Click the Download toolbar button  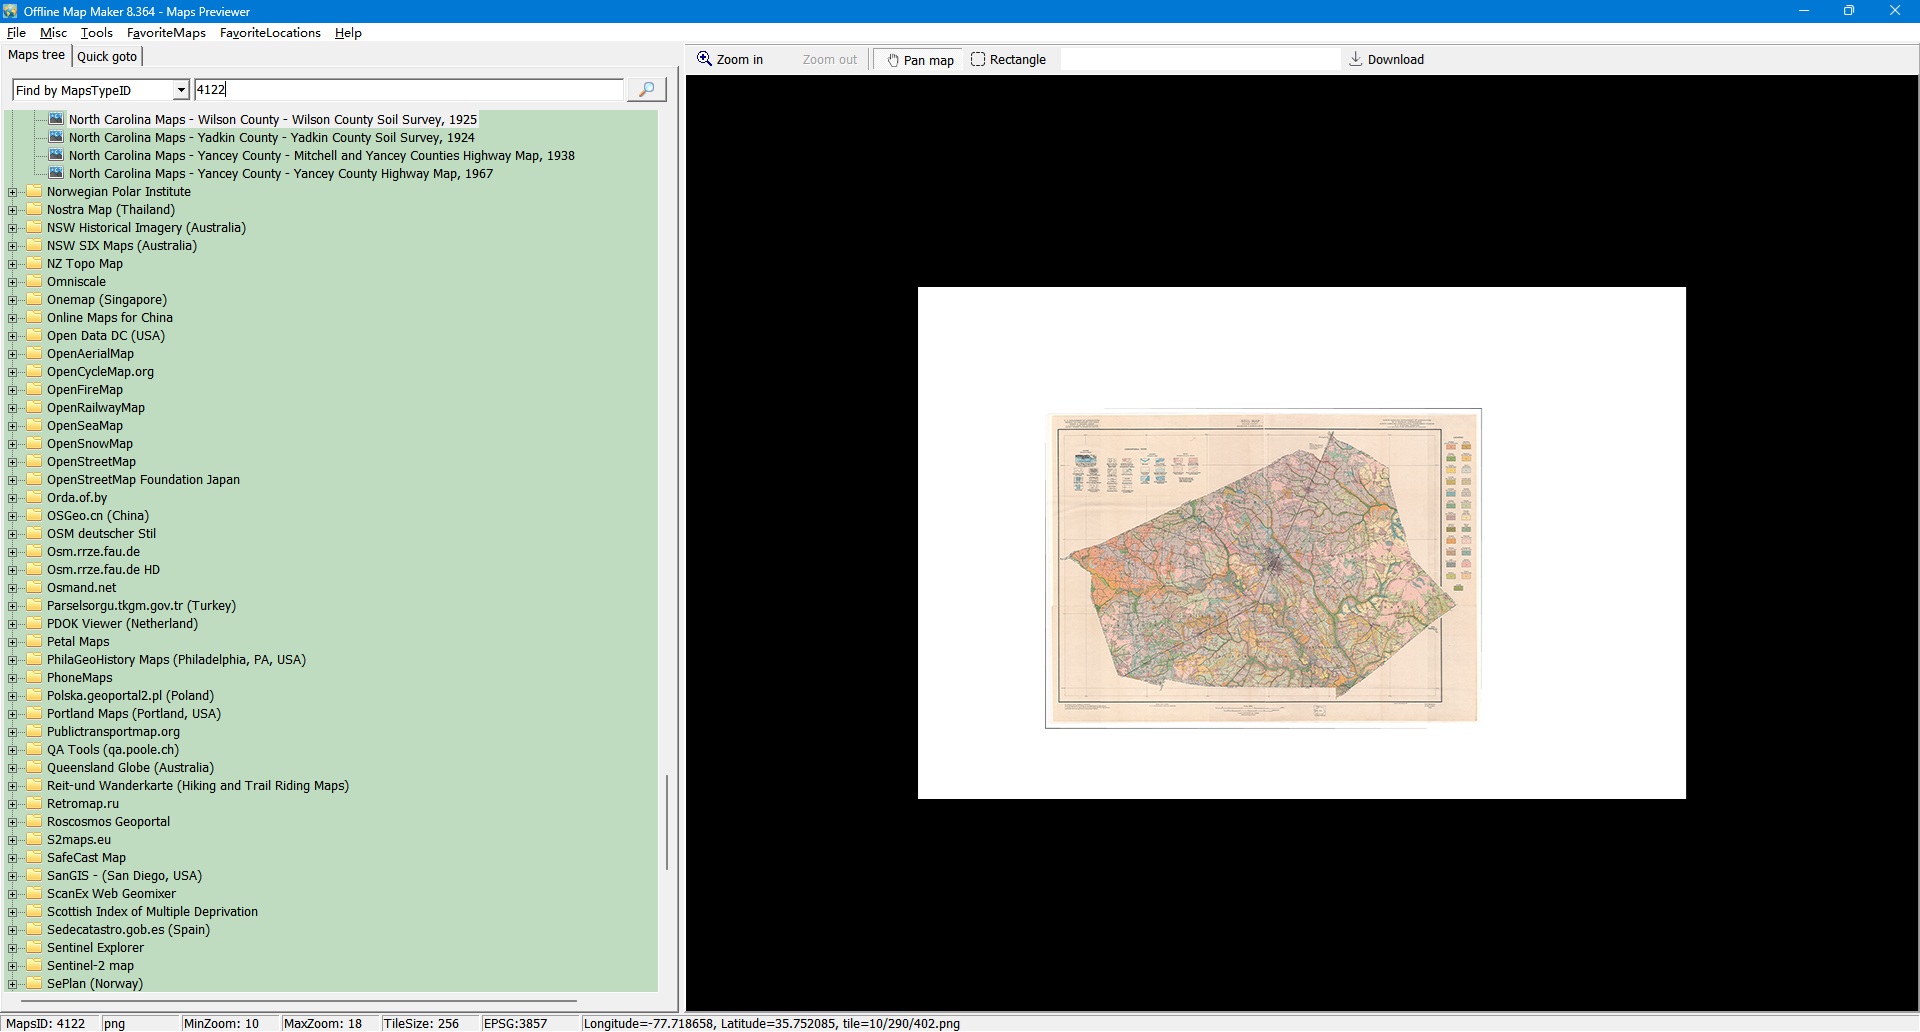(1386, 60)
